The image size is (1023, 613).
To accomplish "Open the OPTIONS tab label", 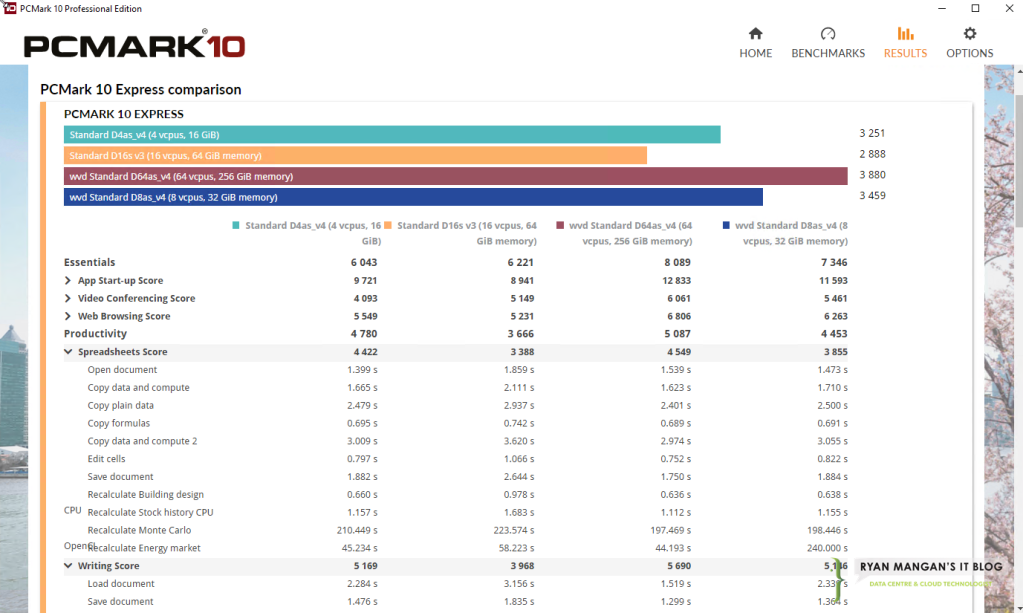I will [970, 53].
